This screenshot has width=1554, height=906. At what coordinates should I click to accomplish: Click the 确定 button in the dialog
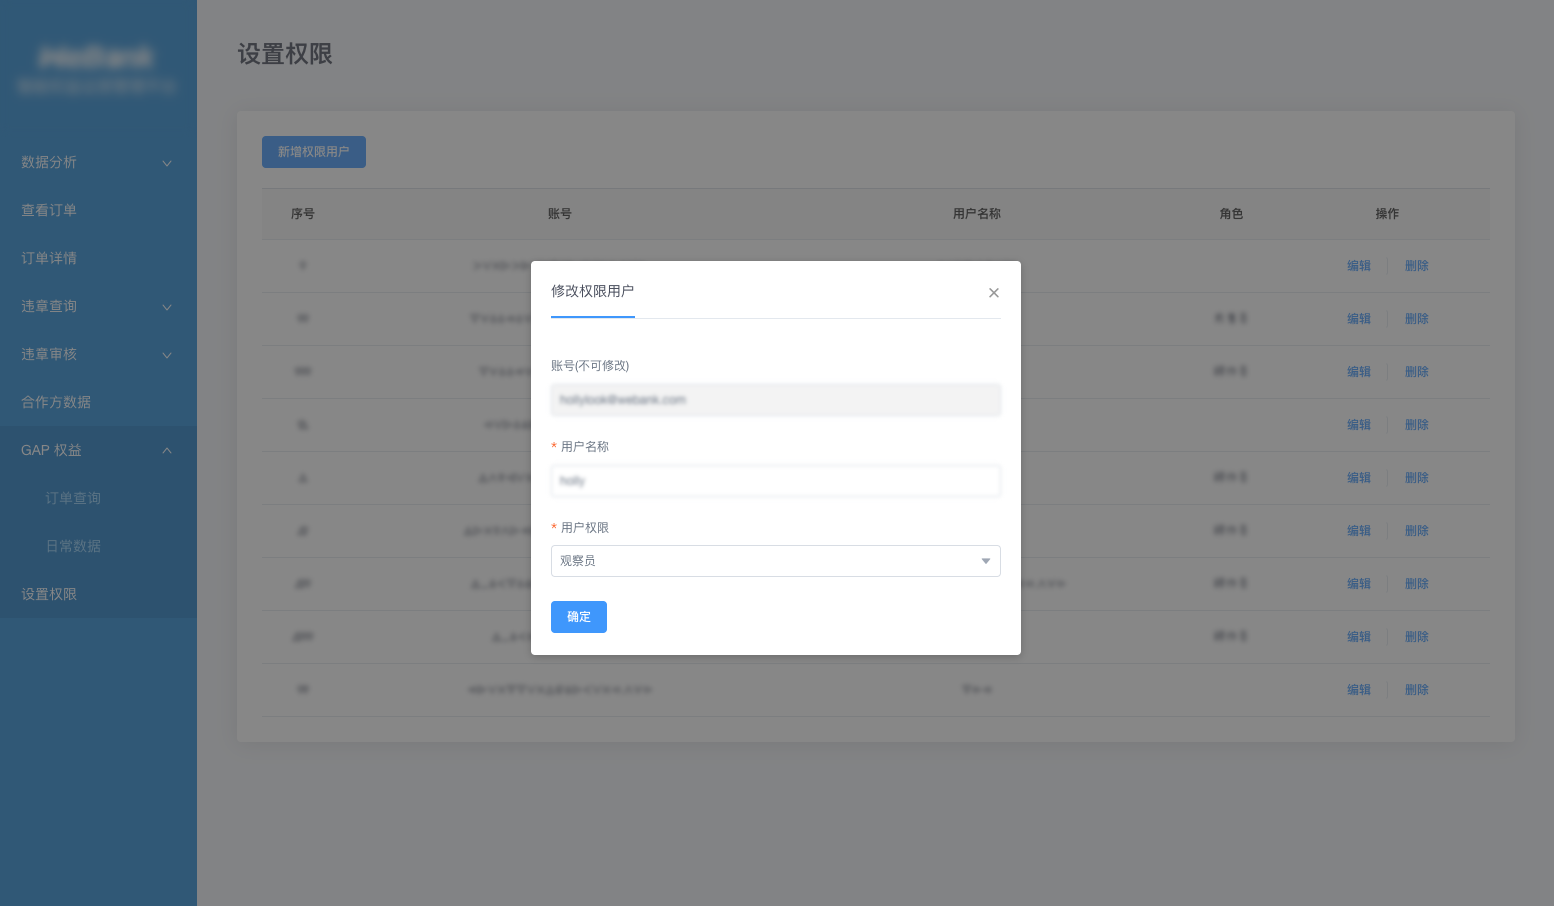coord(578,617)
